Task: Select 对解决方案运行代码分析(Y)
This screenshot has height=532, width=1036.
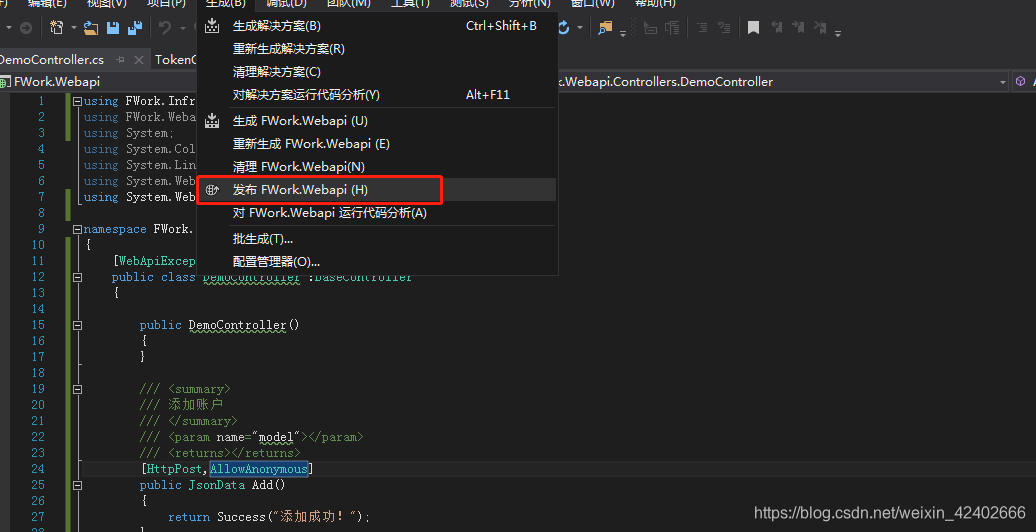Action: (x=378, y=95)
